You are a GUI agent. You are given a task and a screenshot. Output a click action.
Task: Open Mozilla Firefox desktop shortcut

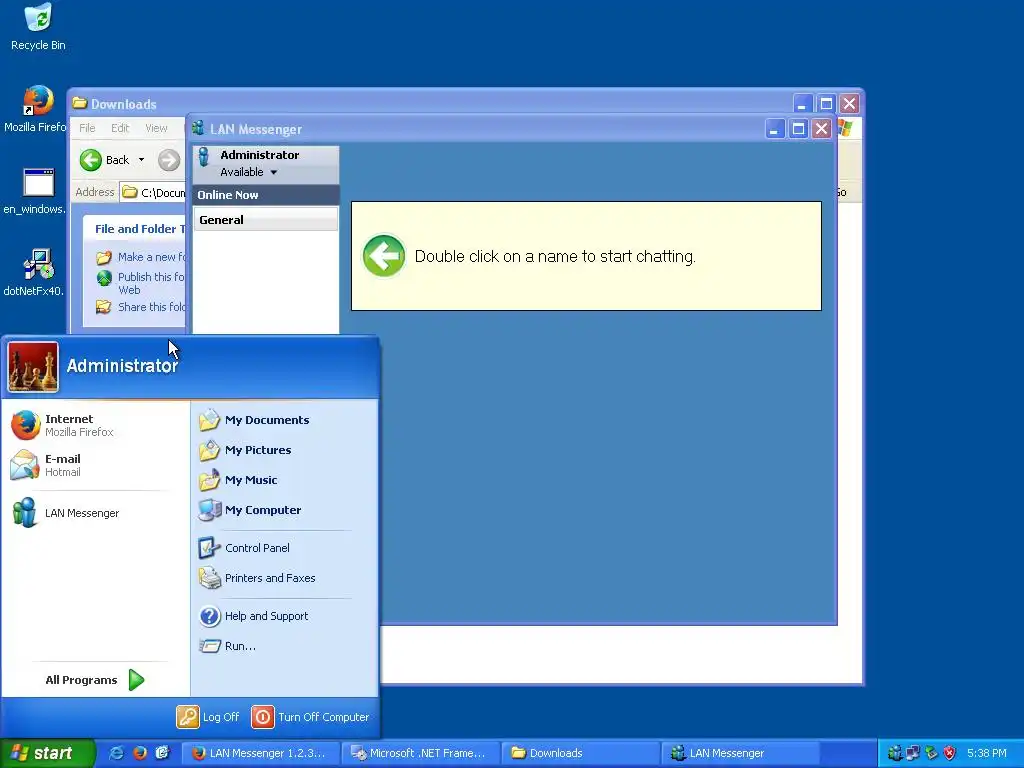point(37,110)
